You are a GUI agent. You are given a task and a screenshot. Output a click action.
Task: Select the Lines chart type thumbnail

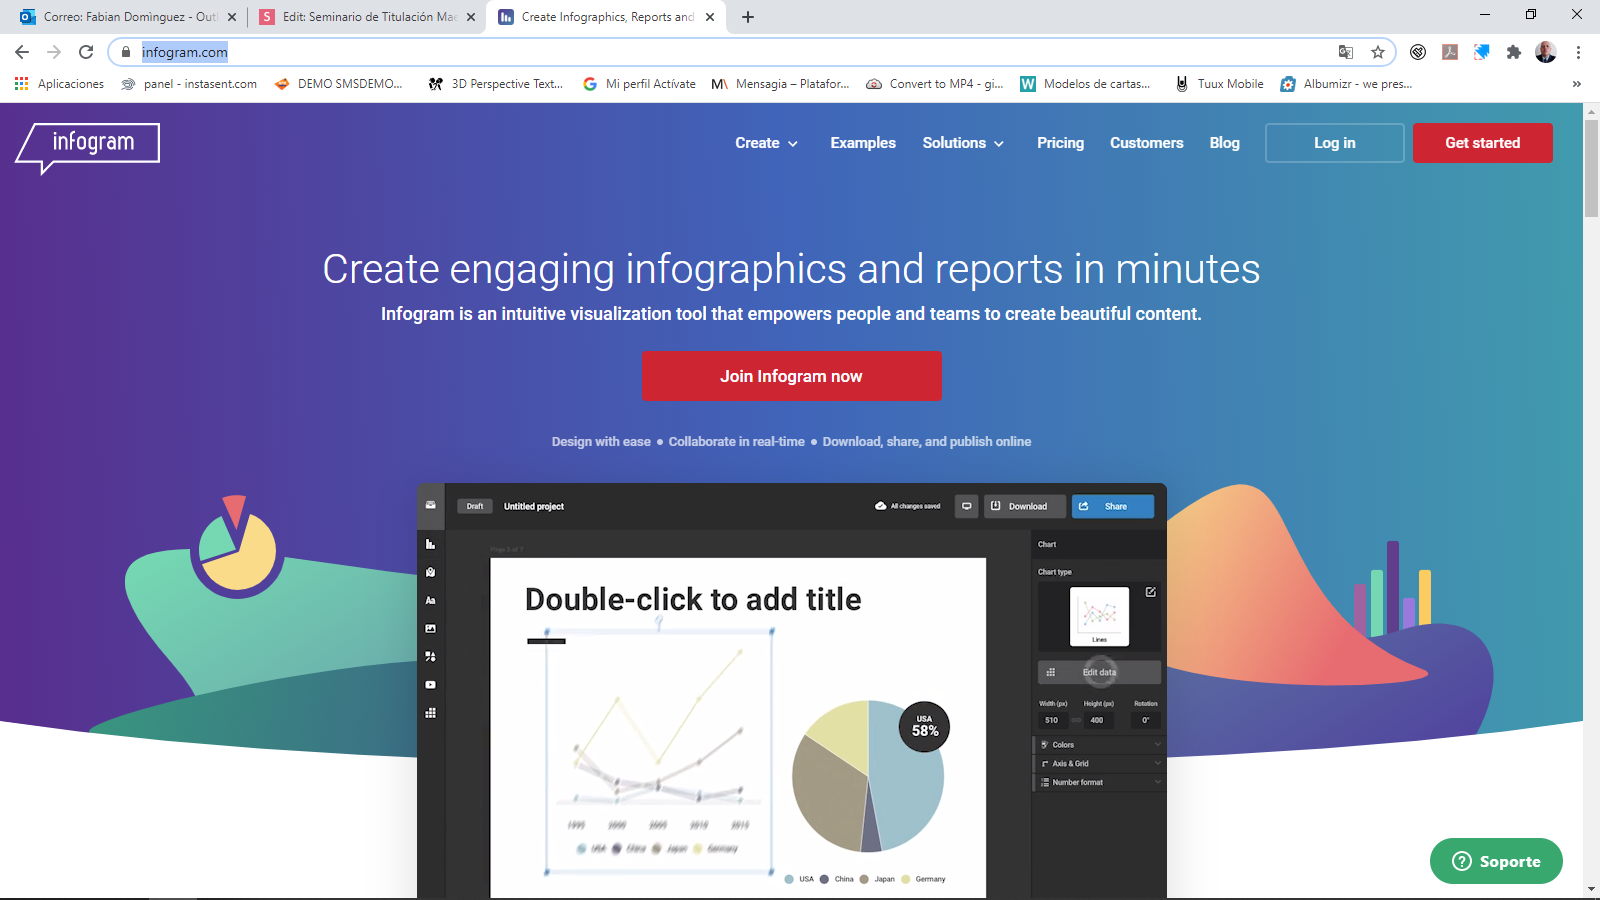1099,616
